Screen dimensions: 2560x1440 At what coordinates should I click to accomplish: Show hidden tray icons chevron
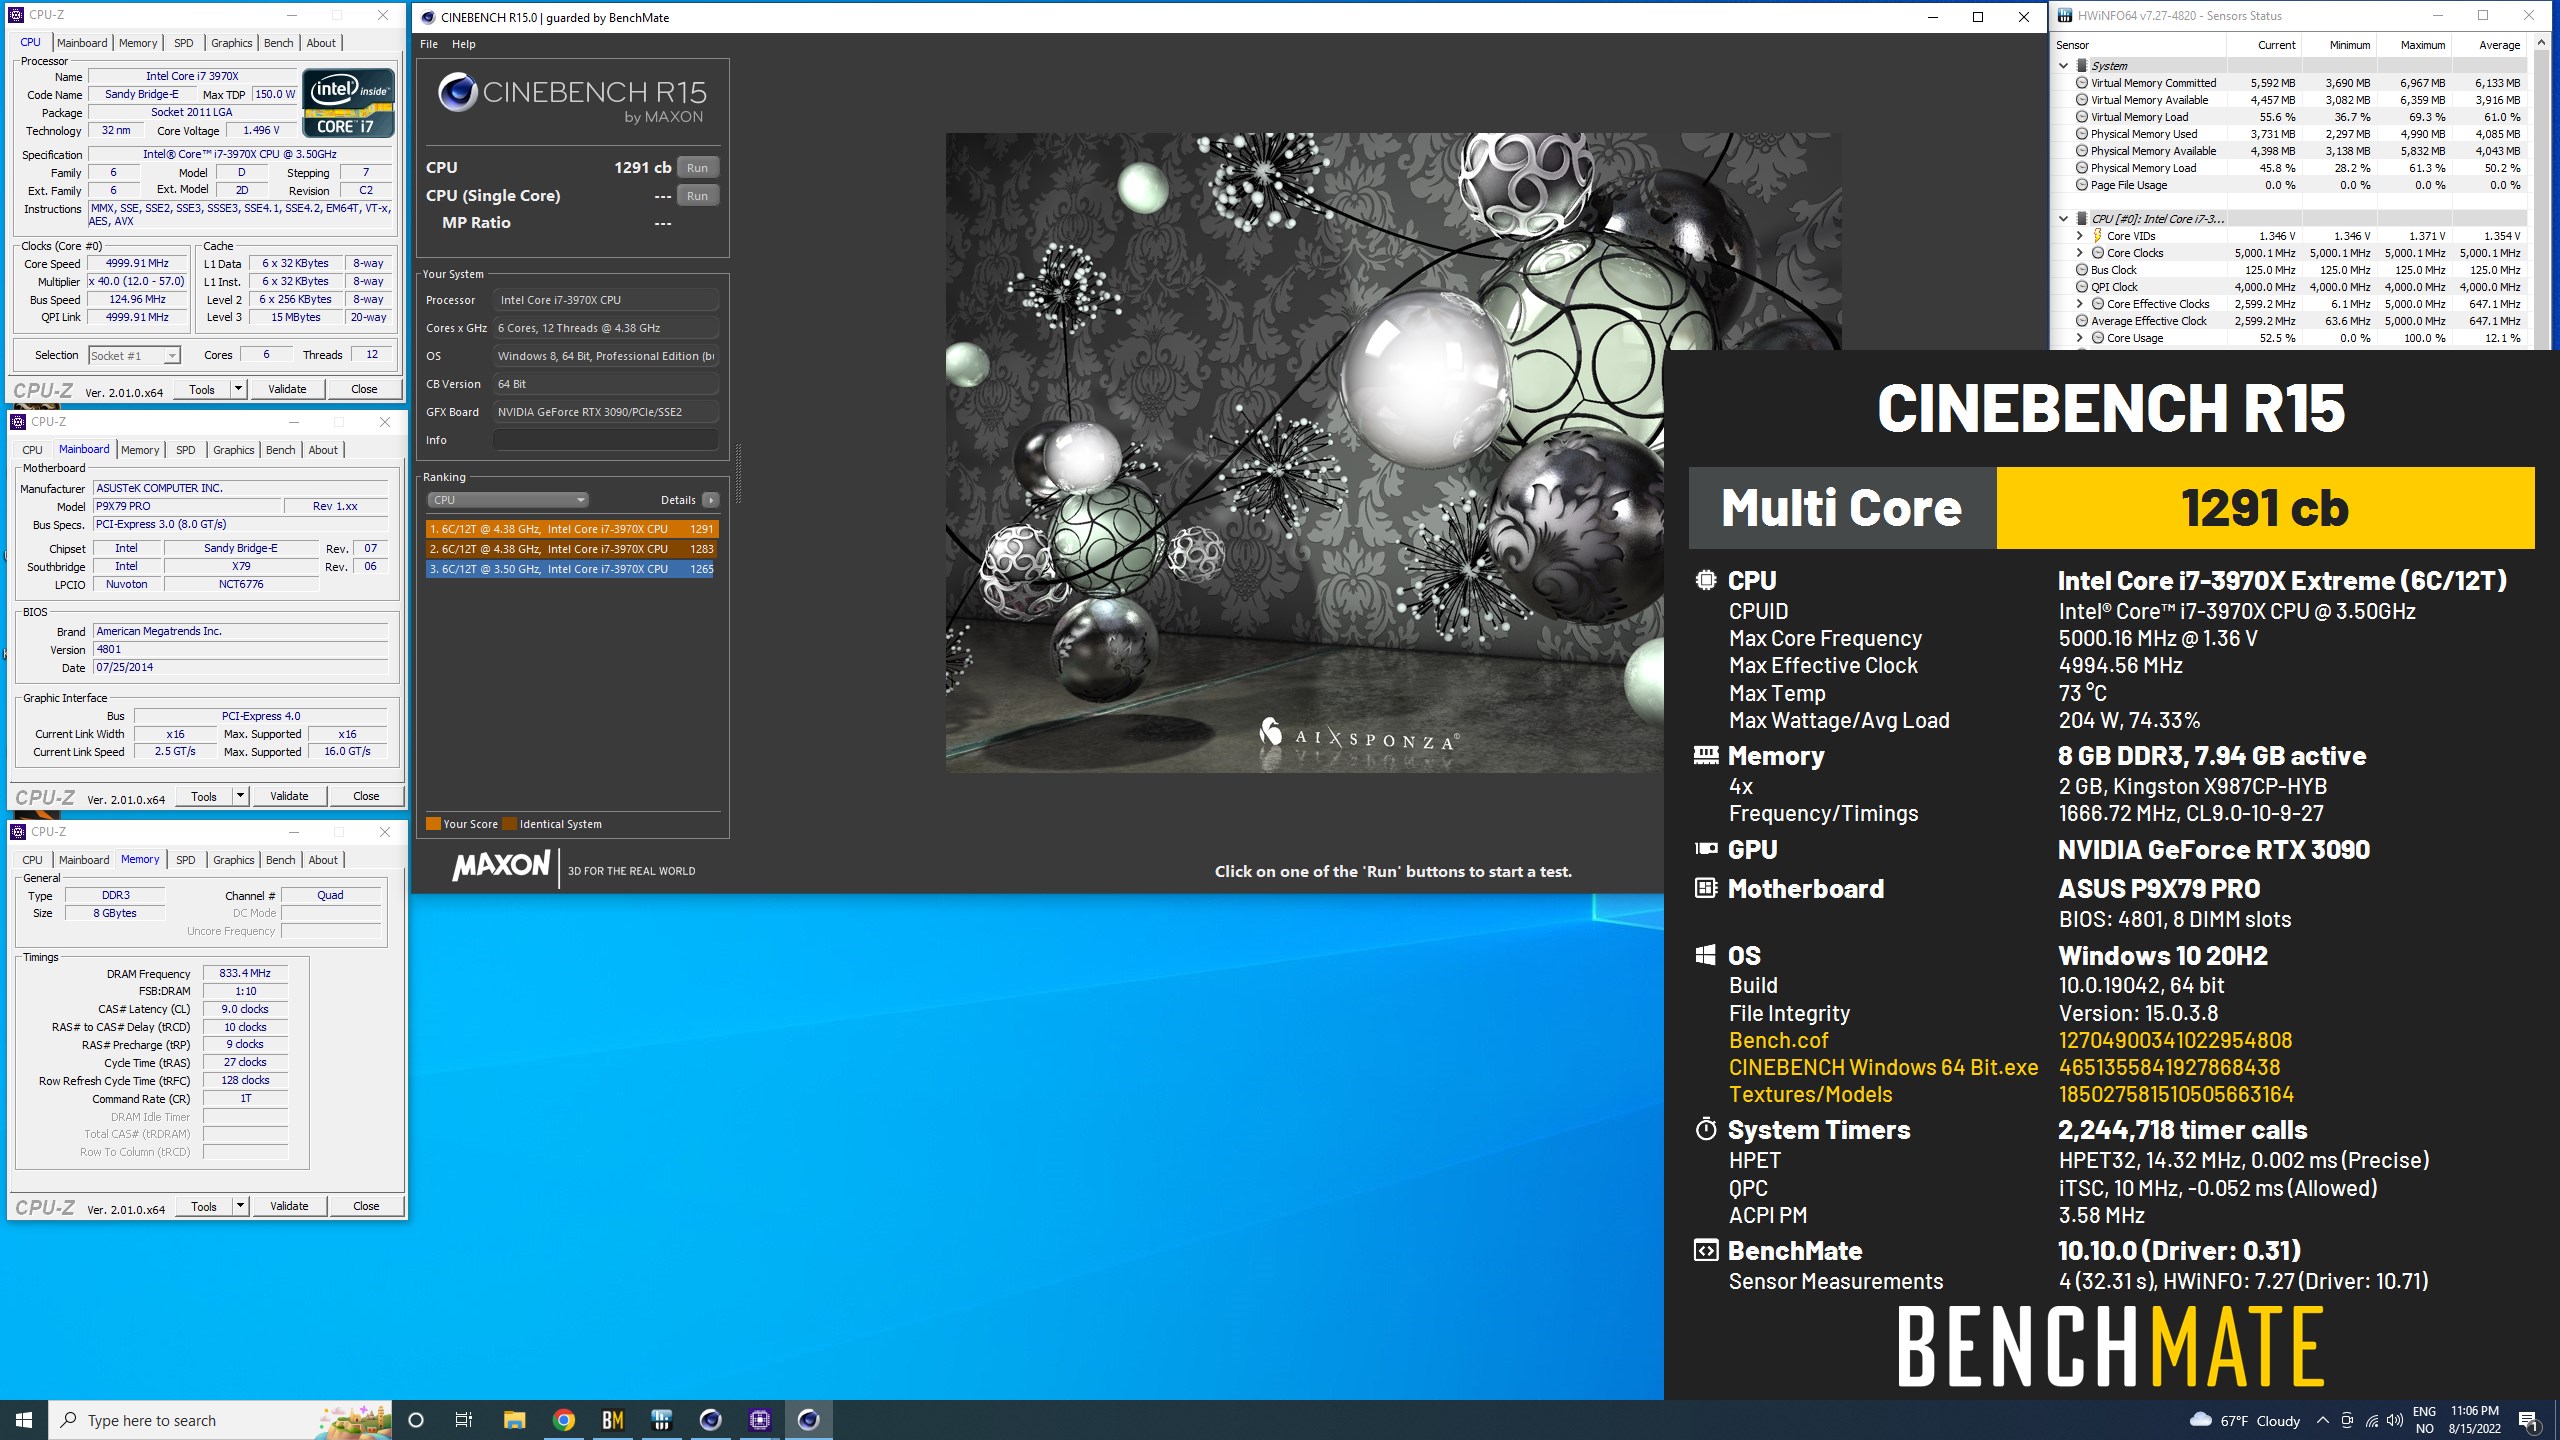(x=2323, y=1420)
